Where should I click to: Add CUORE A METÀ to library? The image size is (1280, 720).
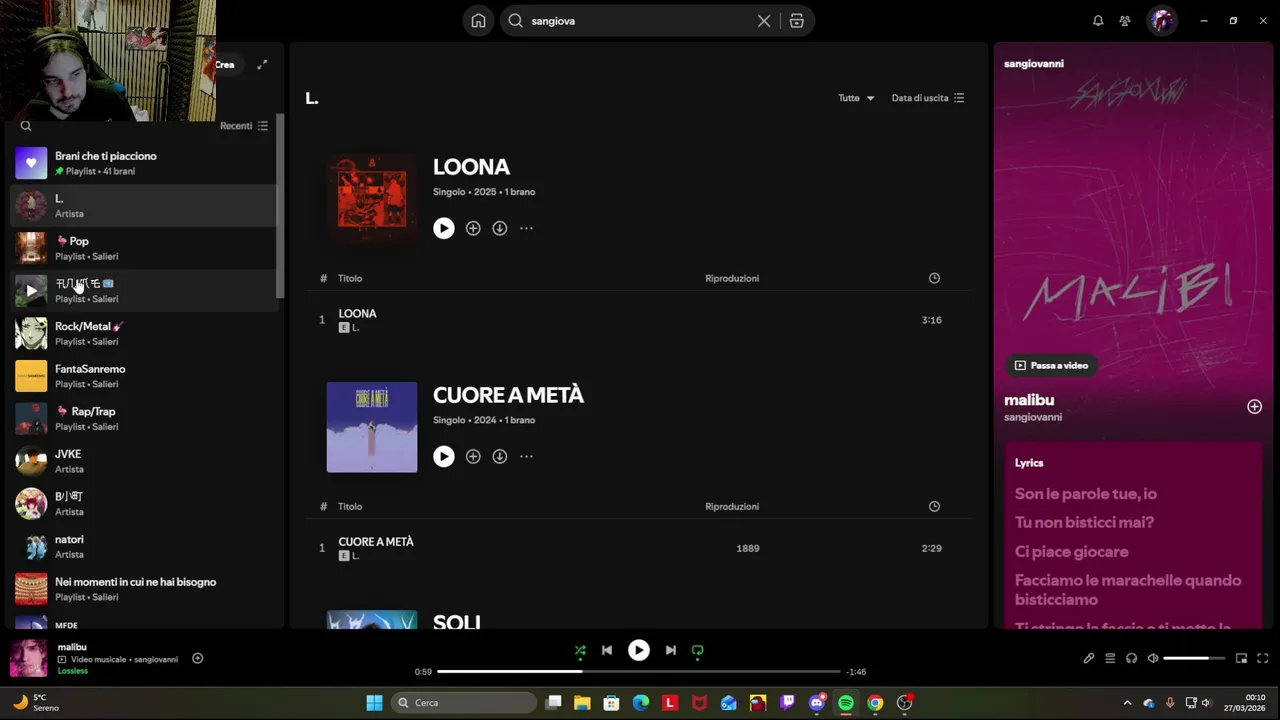click(473, 456)
